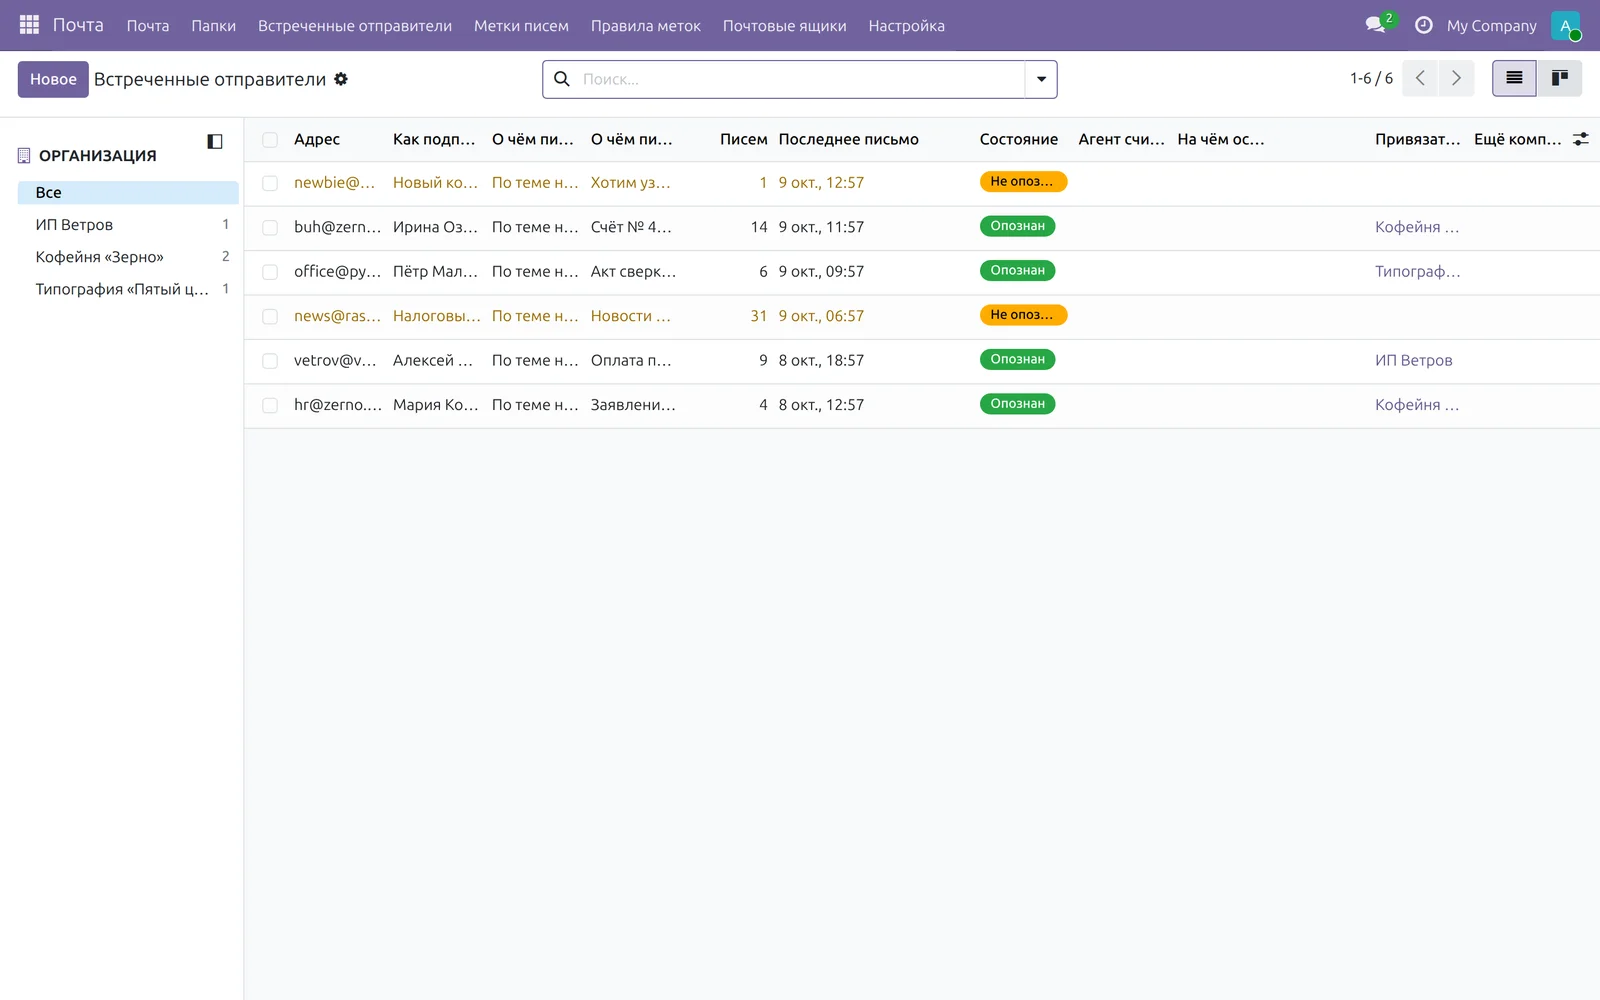Open the apps grid menu icon
This screenshot has height=1000, width=1600.
pyautogui.click(x=29, y=25)
